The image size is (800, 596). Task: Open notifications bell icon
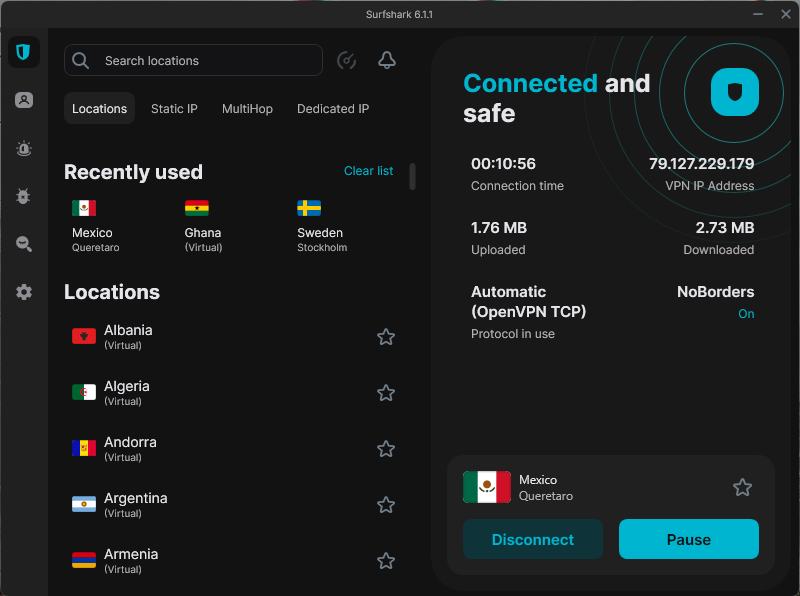click(387, 60)
